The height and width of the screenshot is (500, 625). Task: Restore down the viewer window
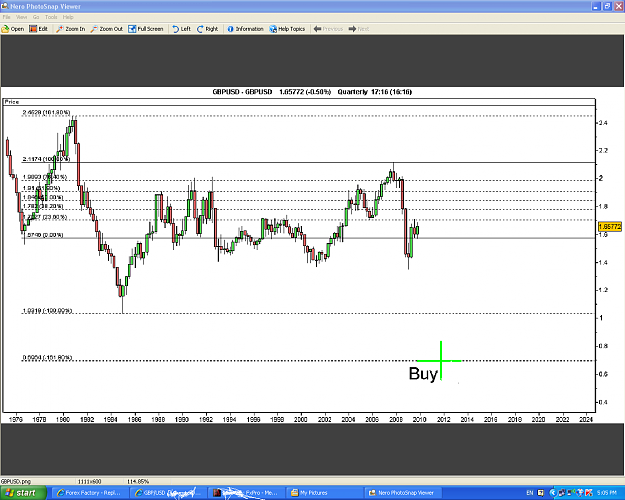point(607,6)
